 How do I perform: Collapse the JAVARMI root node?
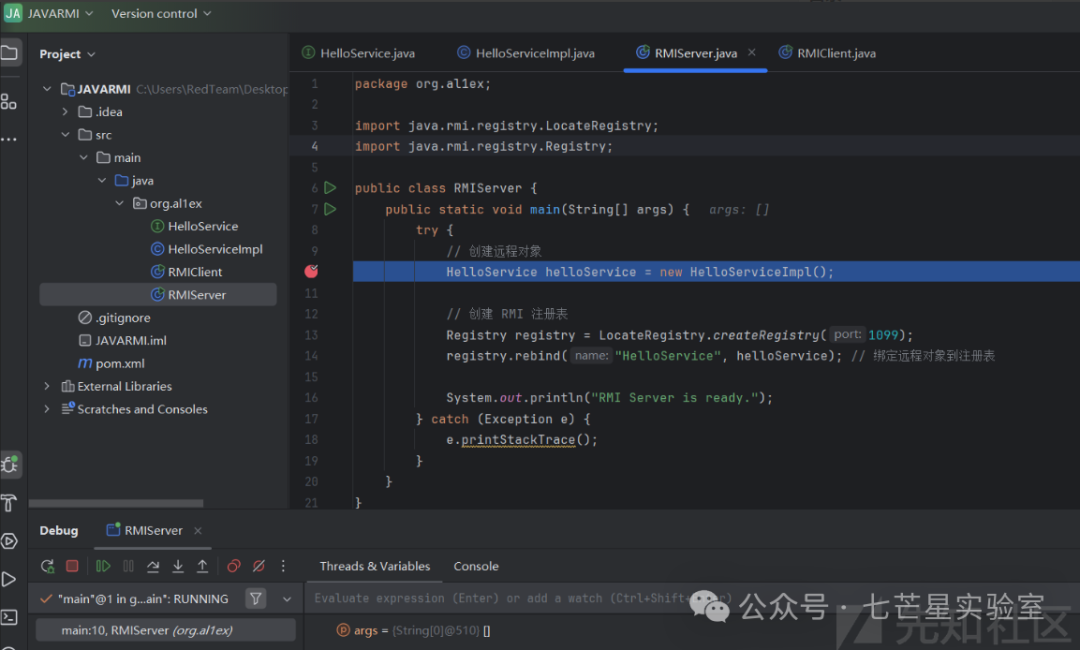pos(47,89)
